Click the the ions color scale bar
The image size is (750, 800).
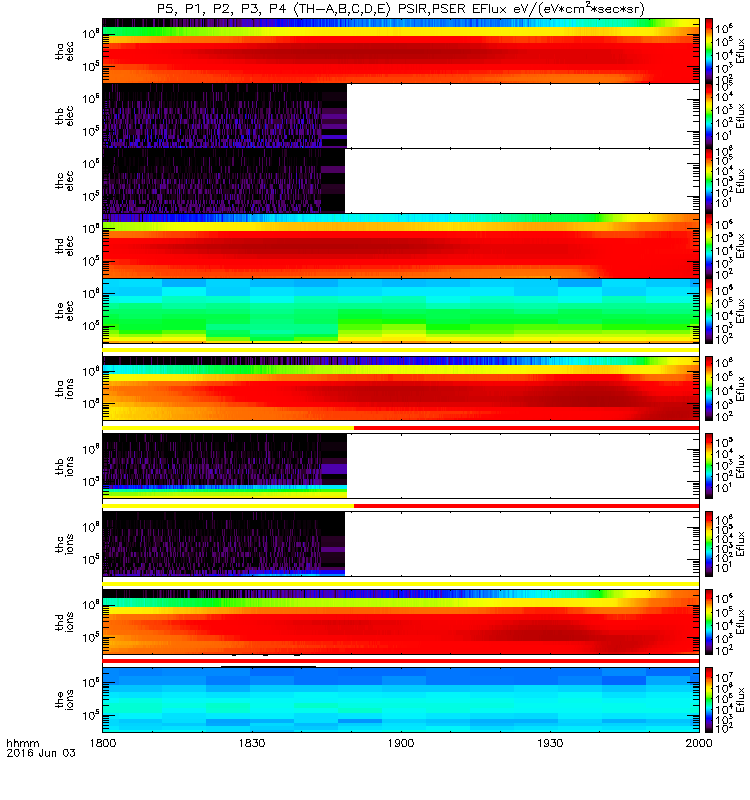(709, 700)
